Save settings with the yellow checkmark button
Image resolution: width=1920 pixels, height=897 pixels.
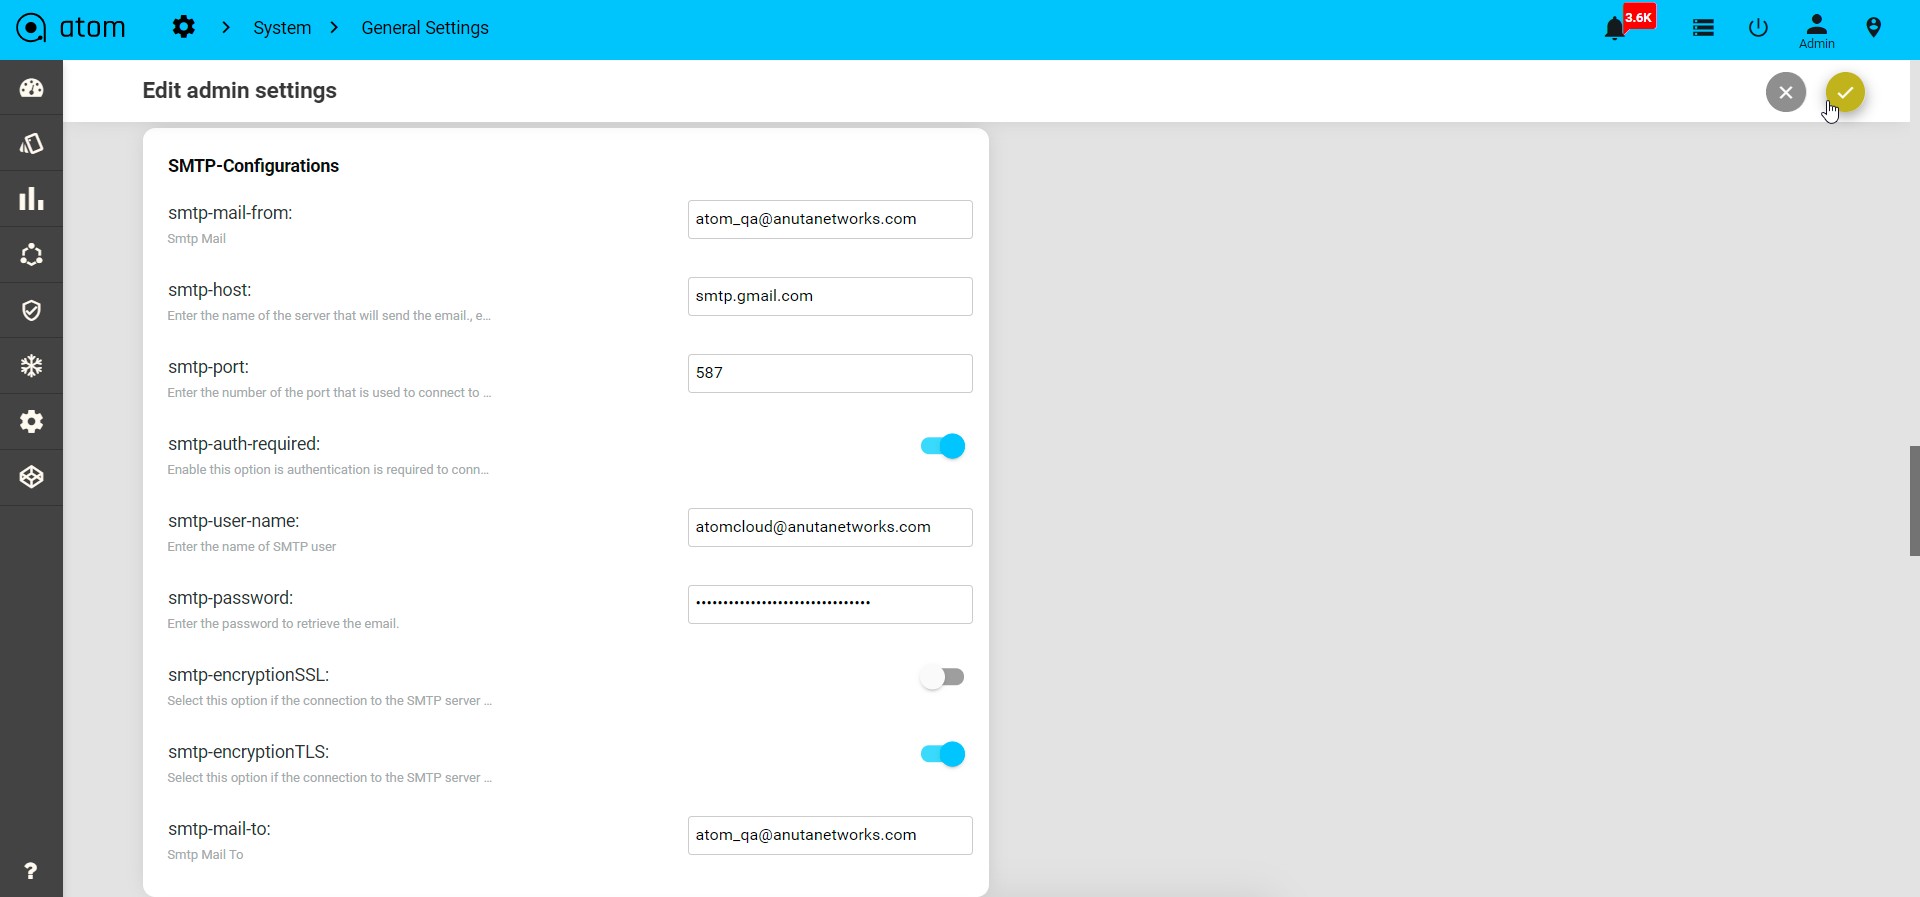[1845, 92]
